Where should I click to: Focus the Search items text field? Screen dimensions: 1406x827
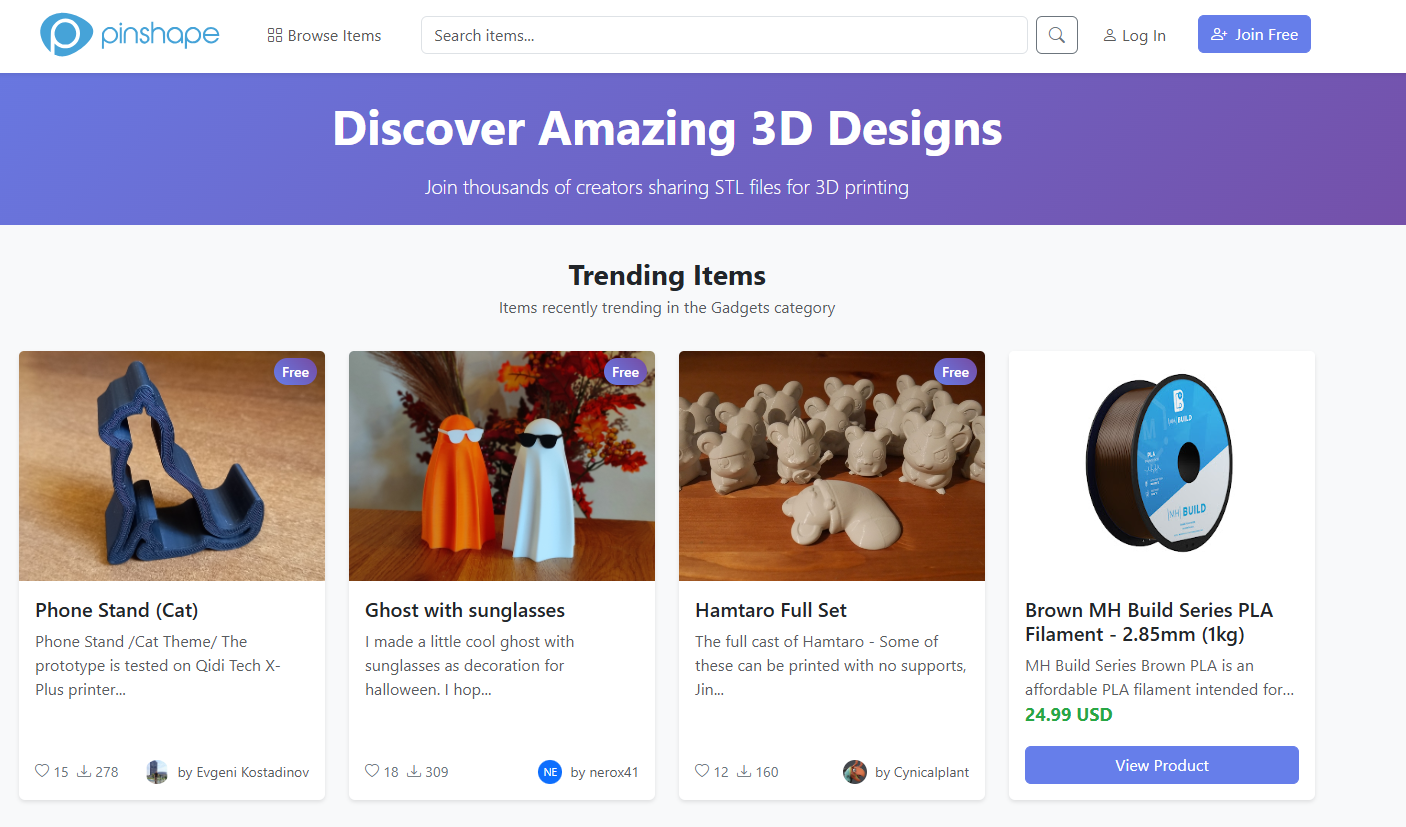tap(724, 35)
